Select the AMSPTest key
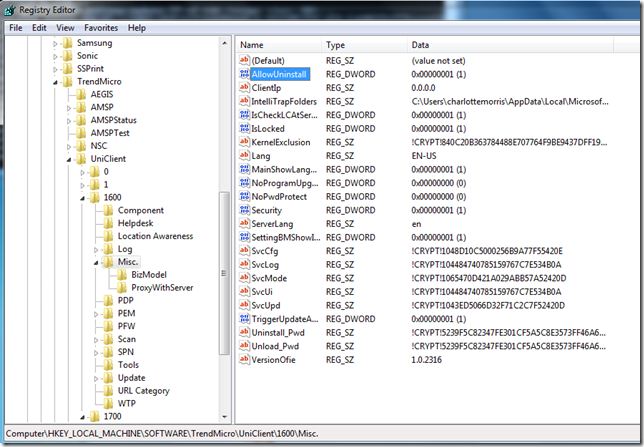Viewport: 644px width, 447px height. coord(110,133)
